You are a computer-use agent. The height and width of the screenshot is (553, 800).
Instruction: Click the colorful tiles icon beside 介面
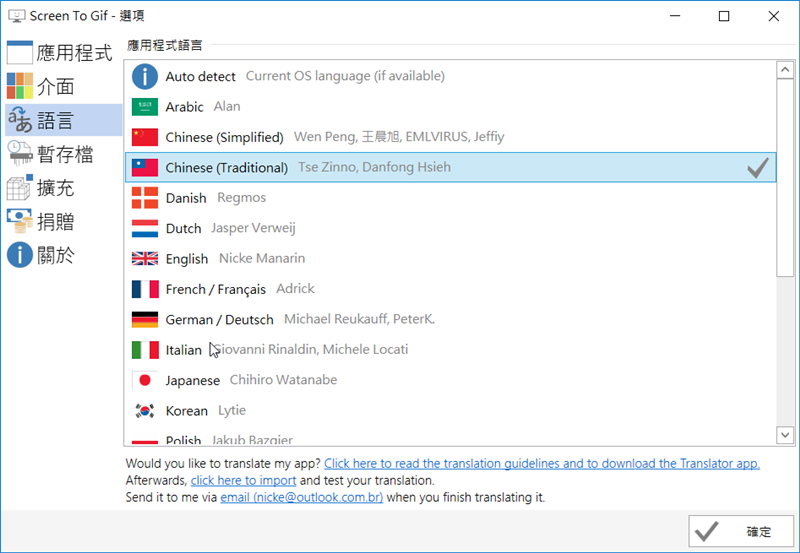(x=20, y=86)
